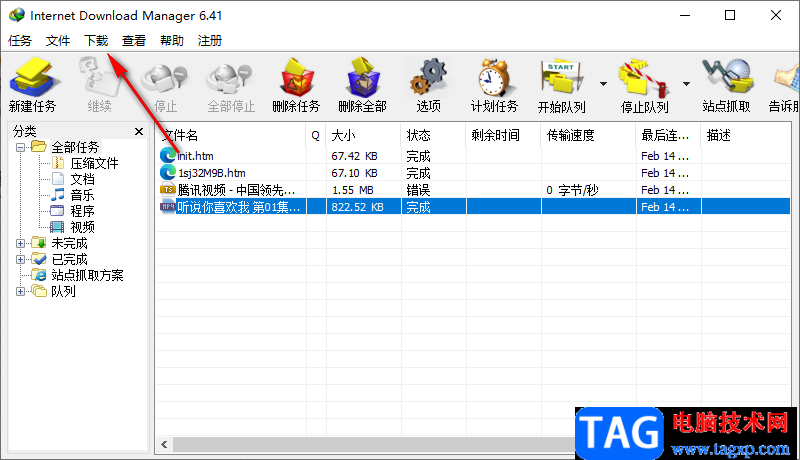Sort by 传输速度 column header

click(x=589, y=136)
